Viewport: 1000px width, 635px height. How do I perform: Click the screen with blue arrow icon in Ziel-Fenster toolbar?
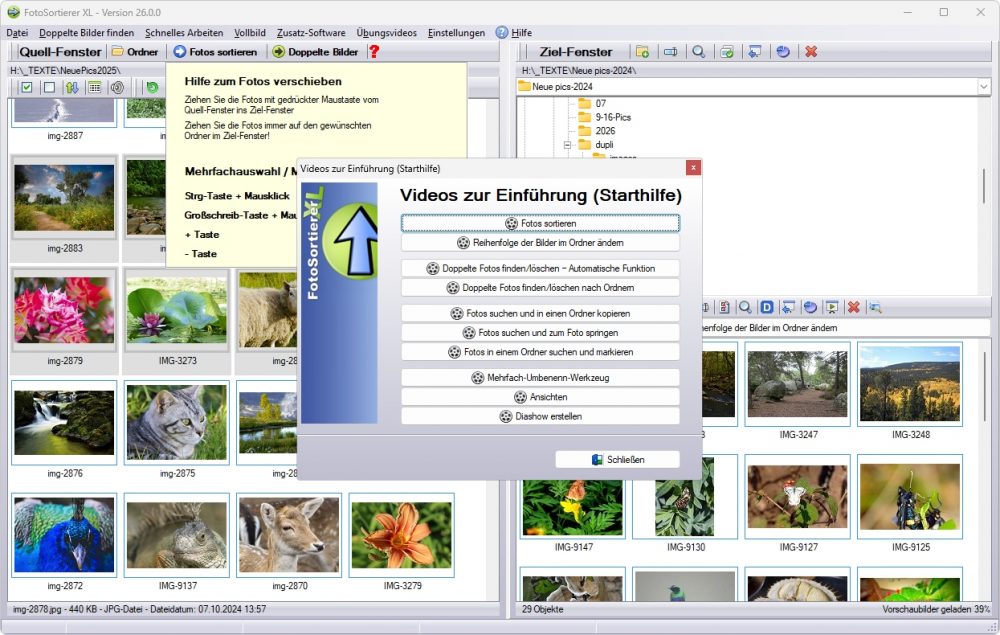755,52
